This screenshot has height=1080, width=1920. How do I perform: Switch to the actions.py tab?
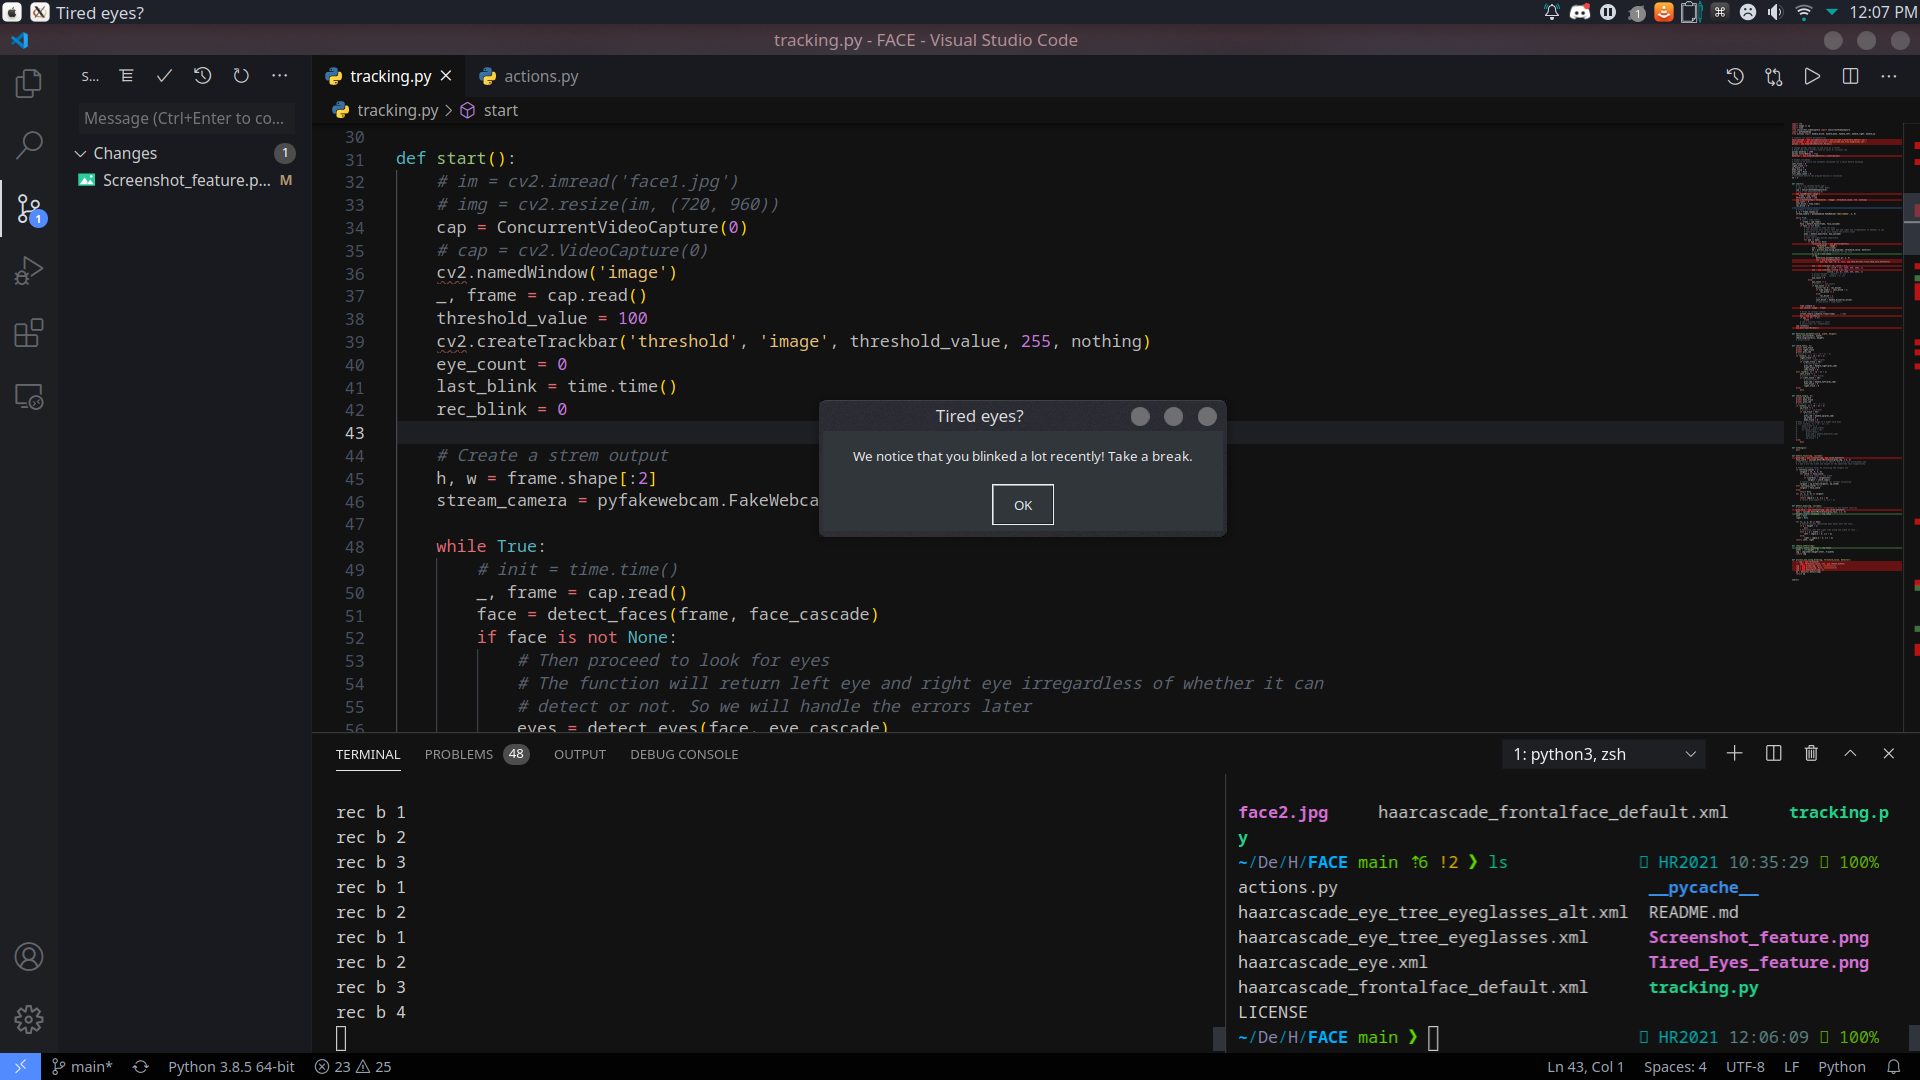[x=540, y=76]
